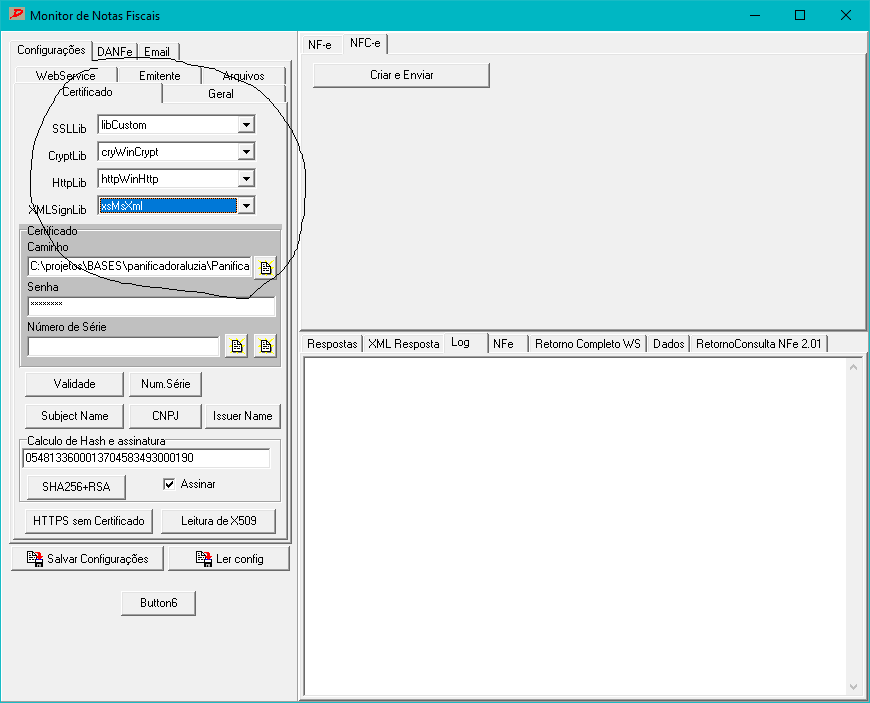Switch to the NF-e tab

320,45
